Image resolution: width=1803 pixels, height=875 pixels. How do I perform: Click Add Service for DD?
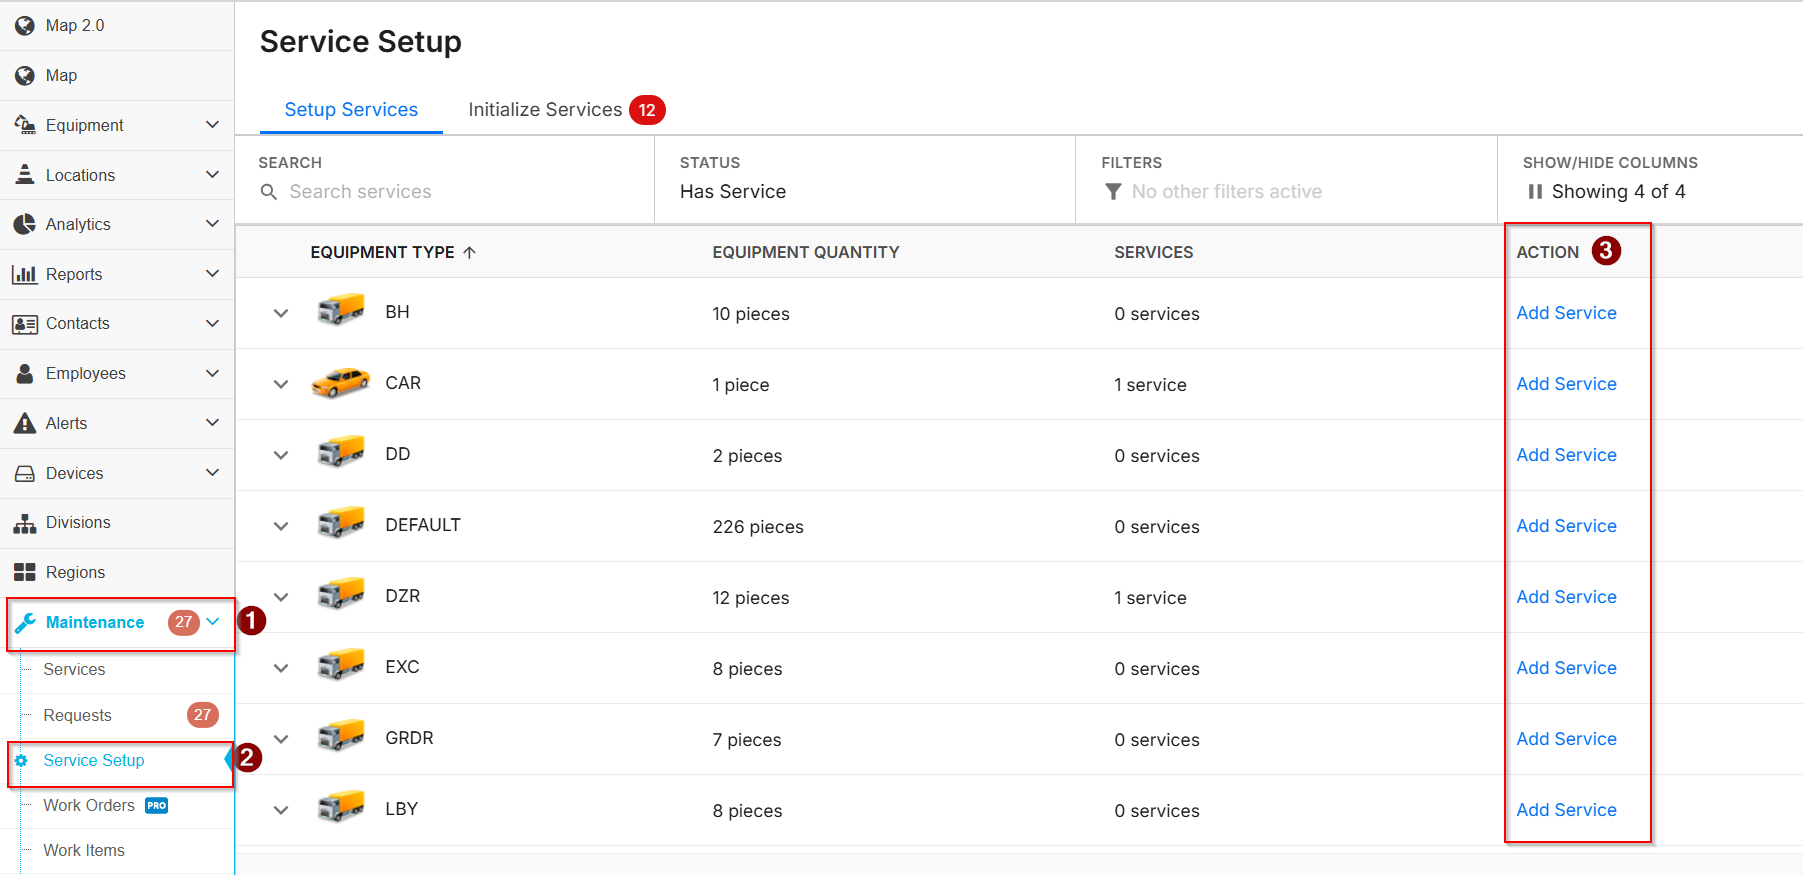[1566, 455]
